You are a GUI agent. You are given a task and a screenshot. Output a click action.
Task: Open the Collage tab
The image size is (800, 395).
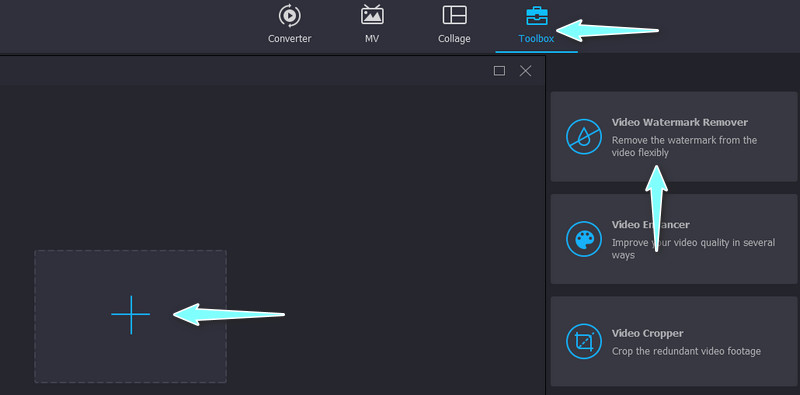coord(454,24)
